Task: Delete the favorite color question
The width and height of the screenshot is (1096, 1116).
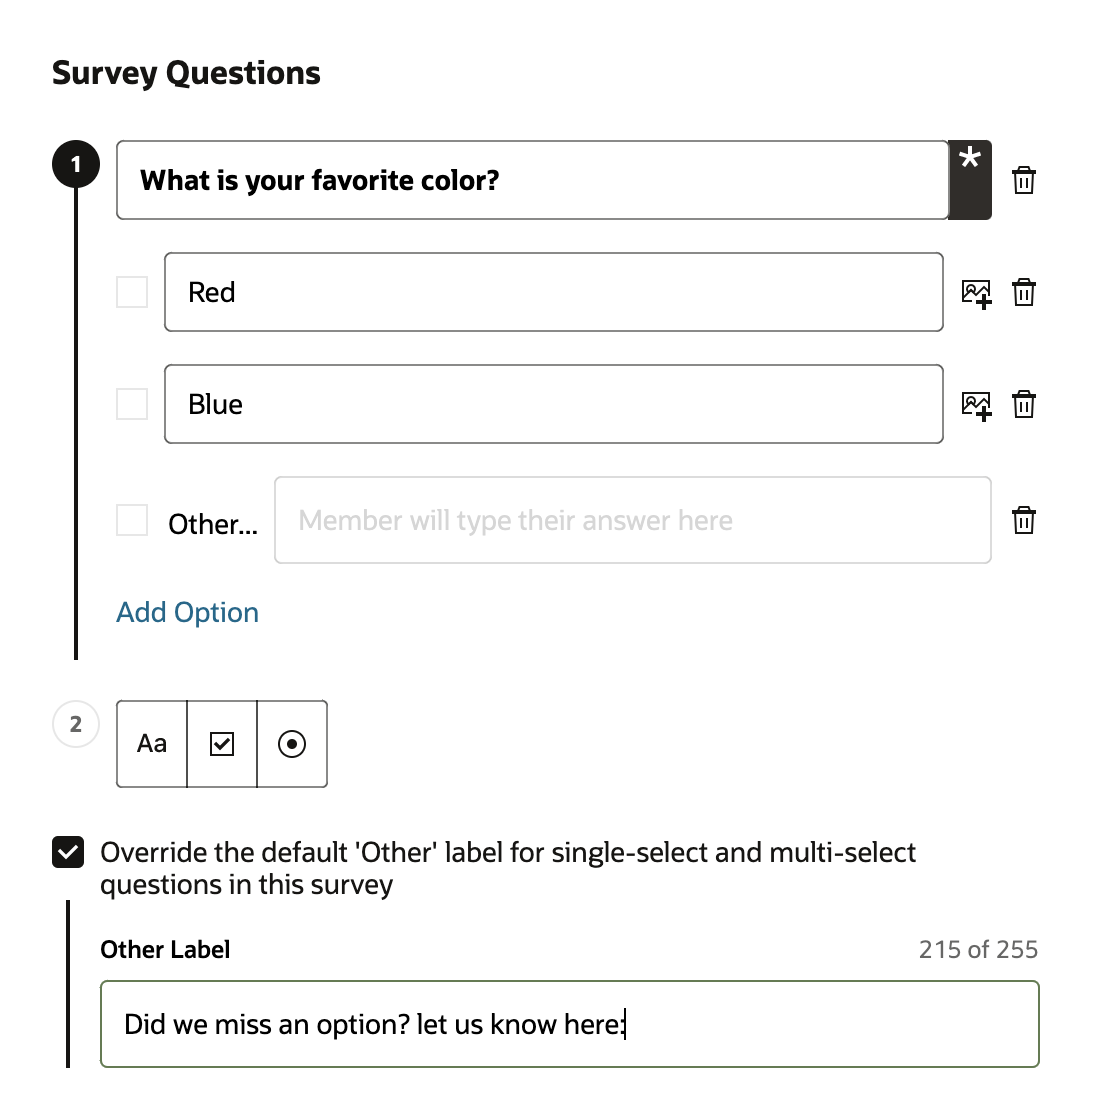Action: pos(1023,181)
